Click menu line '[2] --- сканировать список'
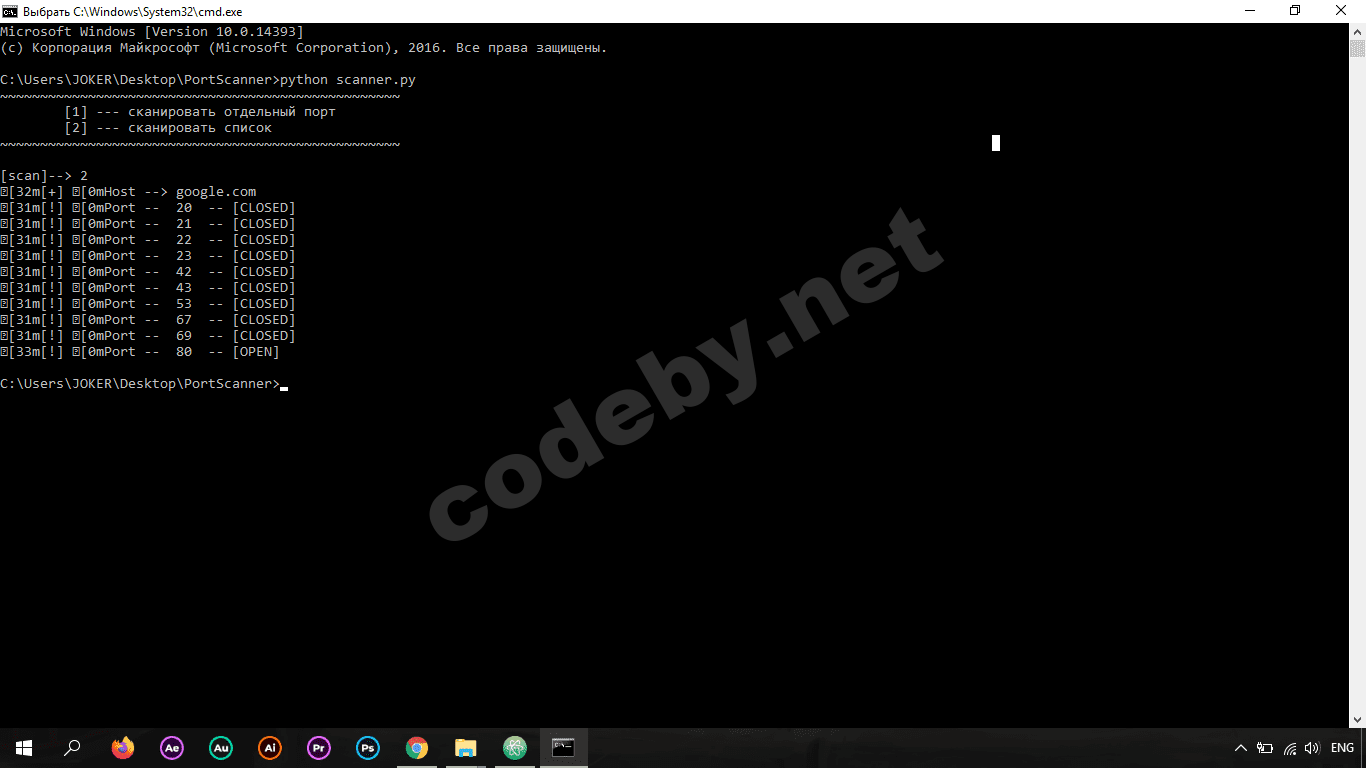Viewport: 1366px width, 768px height. pyautogui.click(x=168, y=128)
